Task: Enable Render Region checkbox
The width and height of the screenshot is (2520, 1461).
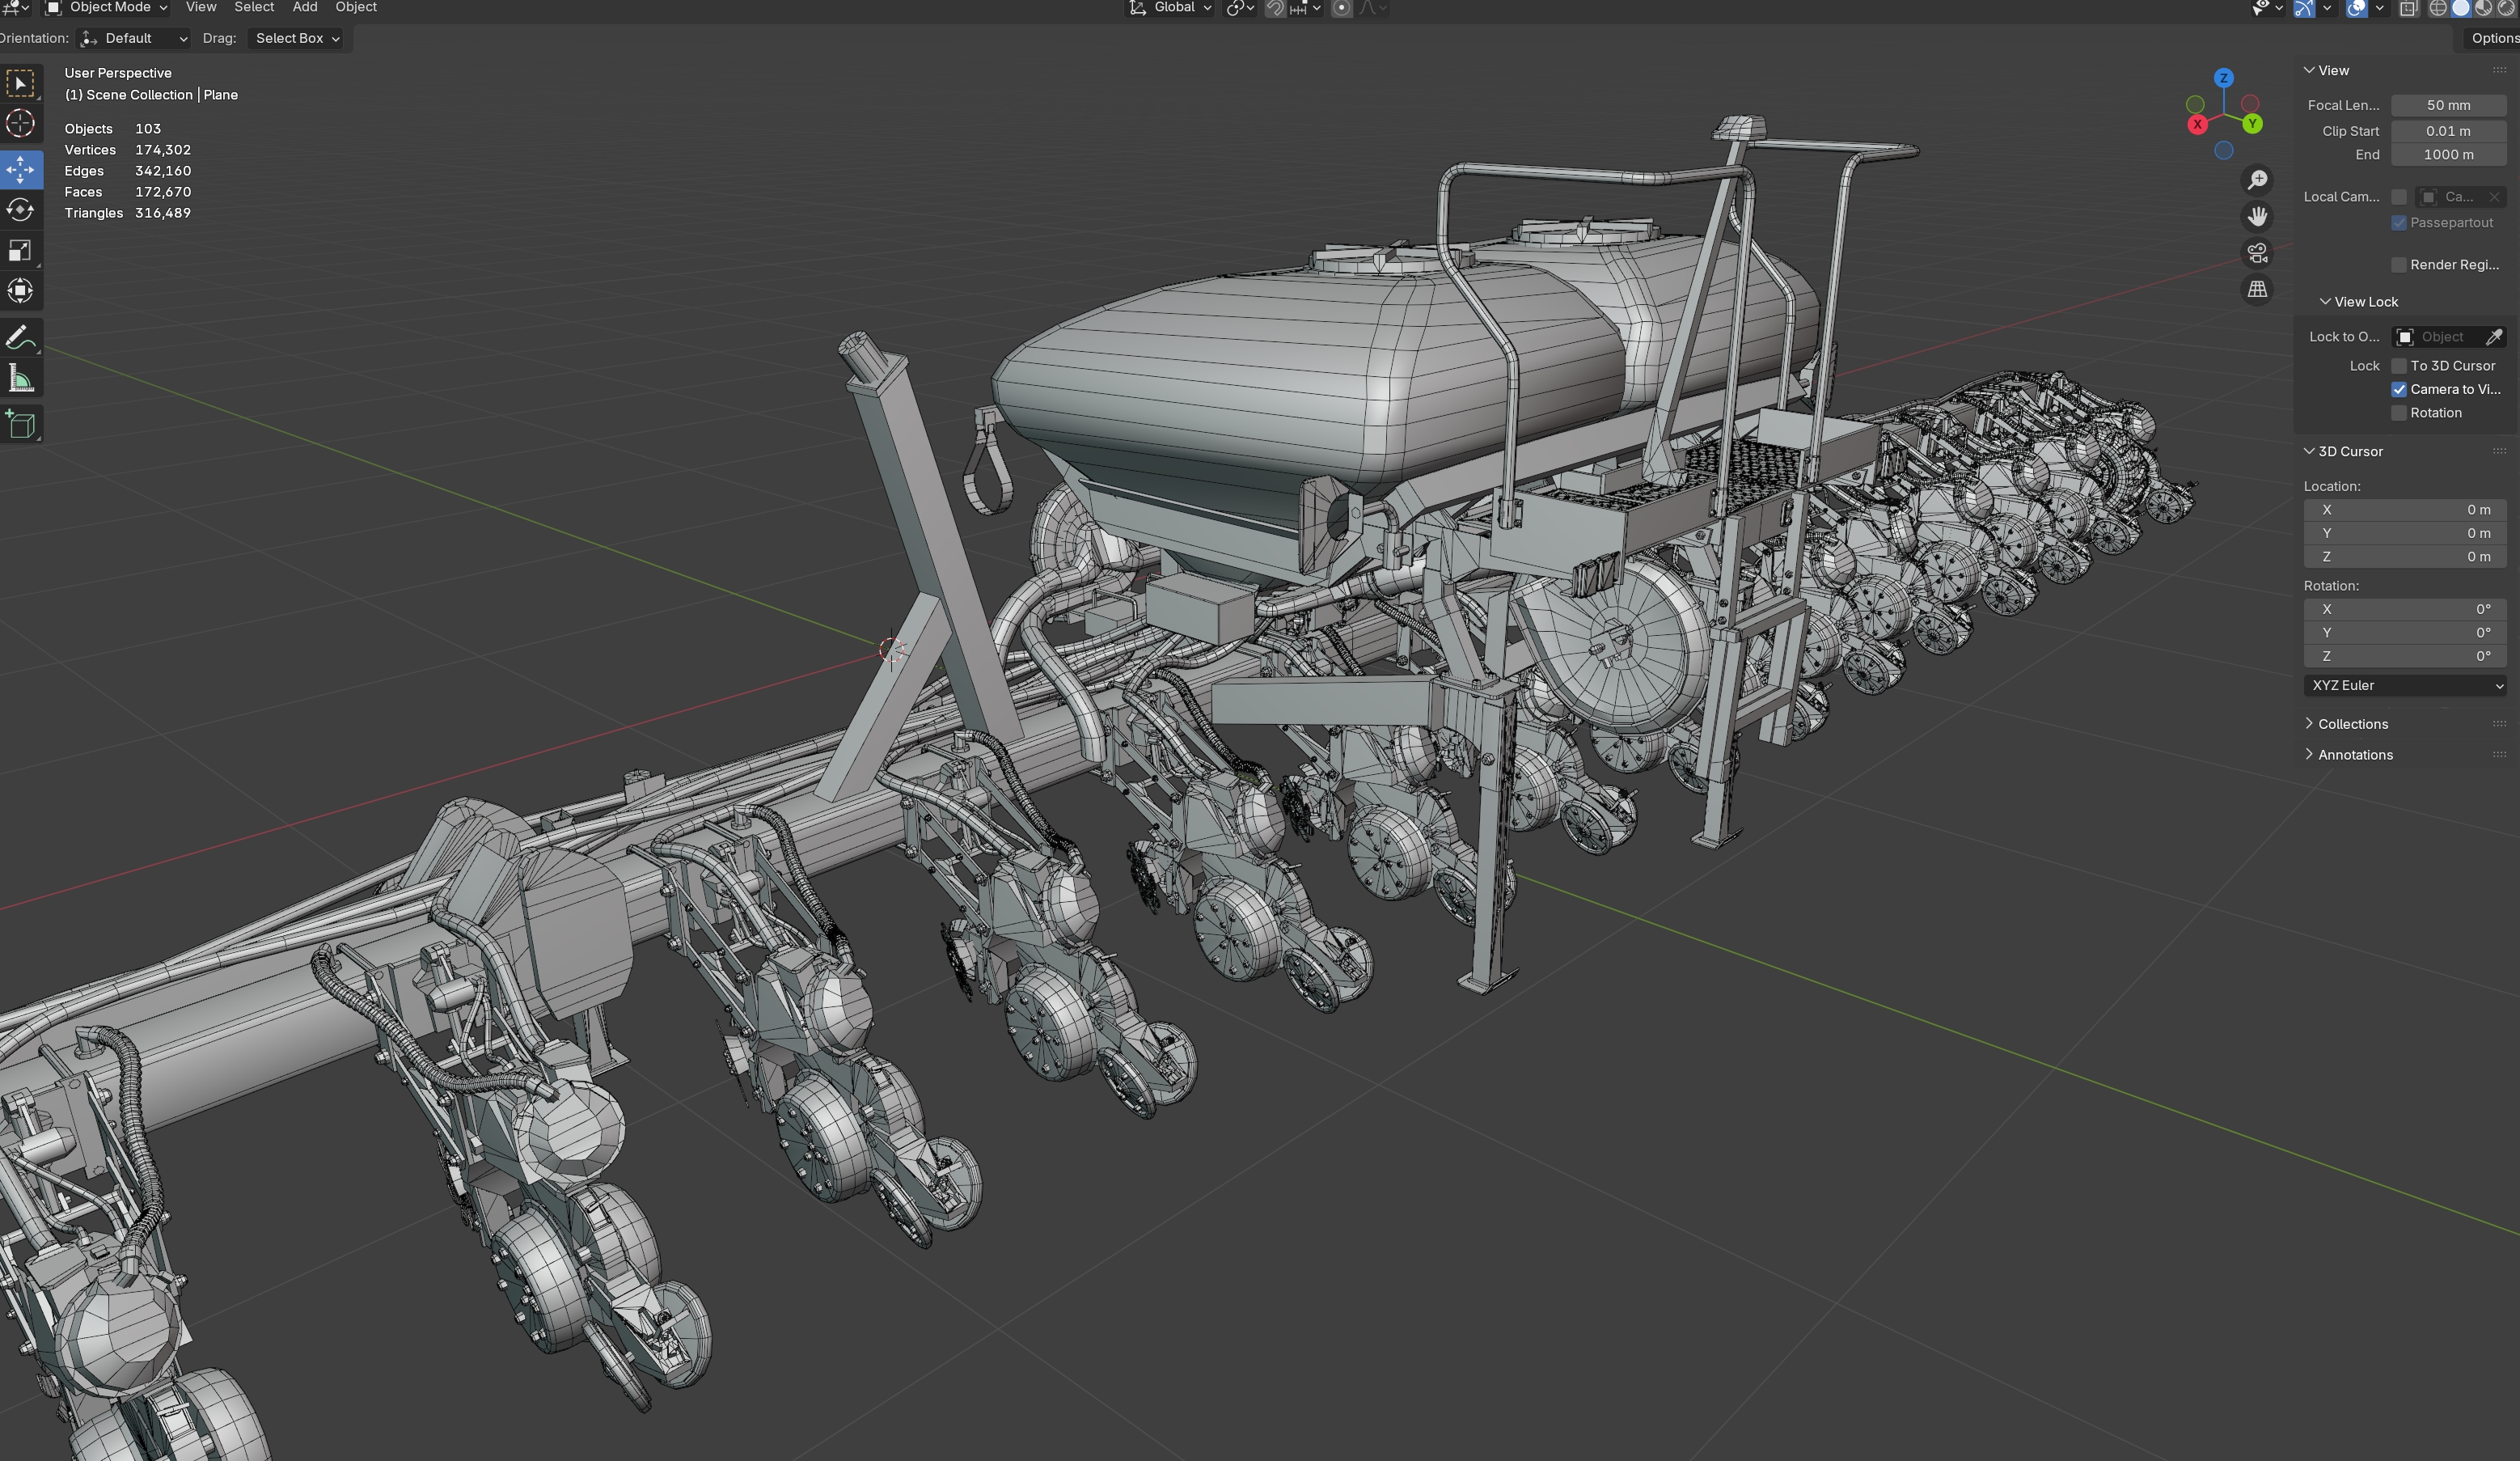Action: [x=2398, y=265]
